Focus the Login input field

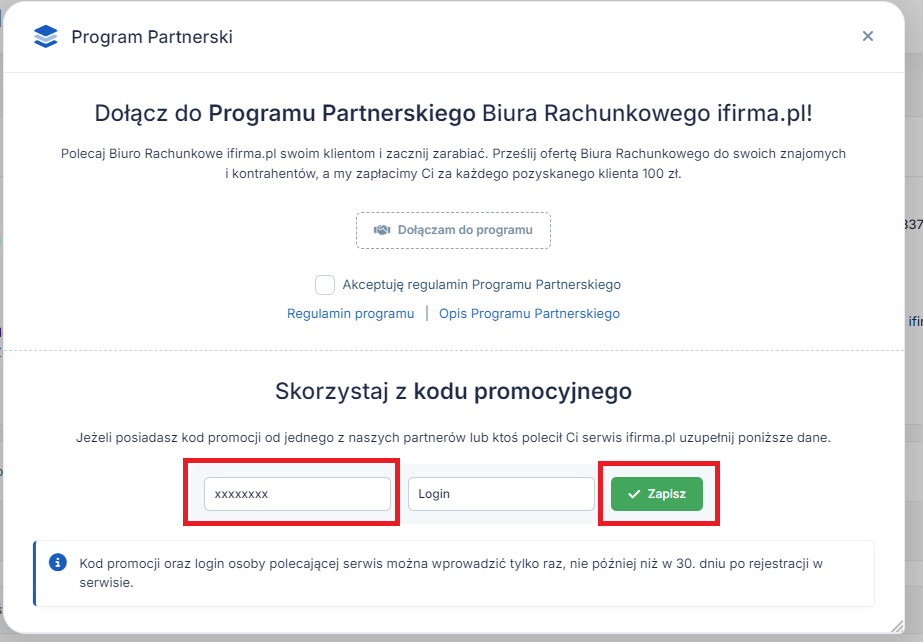501,494
